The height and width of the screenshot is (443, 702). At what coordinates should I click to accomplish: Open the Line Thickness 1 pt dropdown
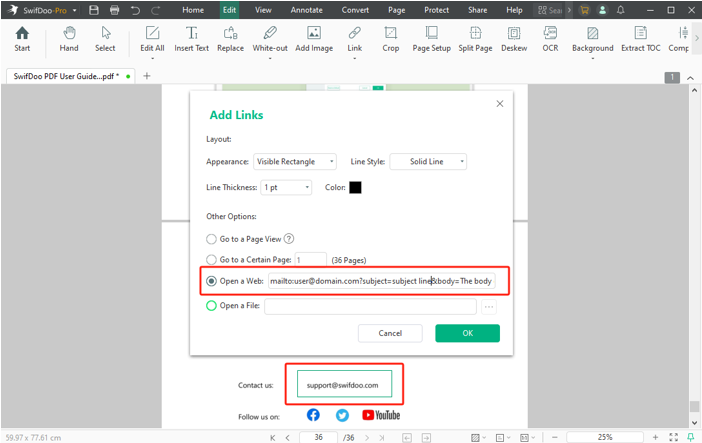[286, 187]
